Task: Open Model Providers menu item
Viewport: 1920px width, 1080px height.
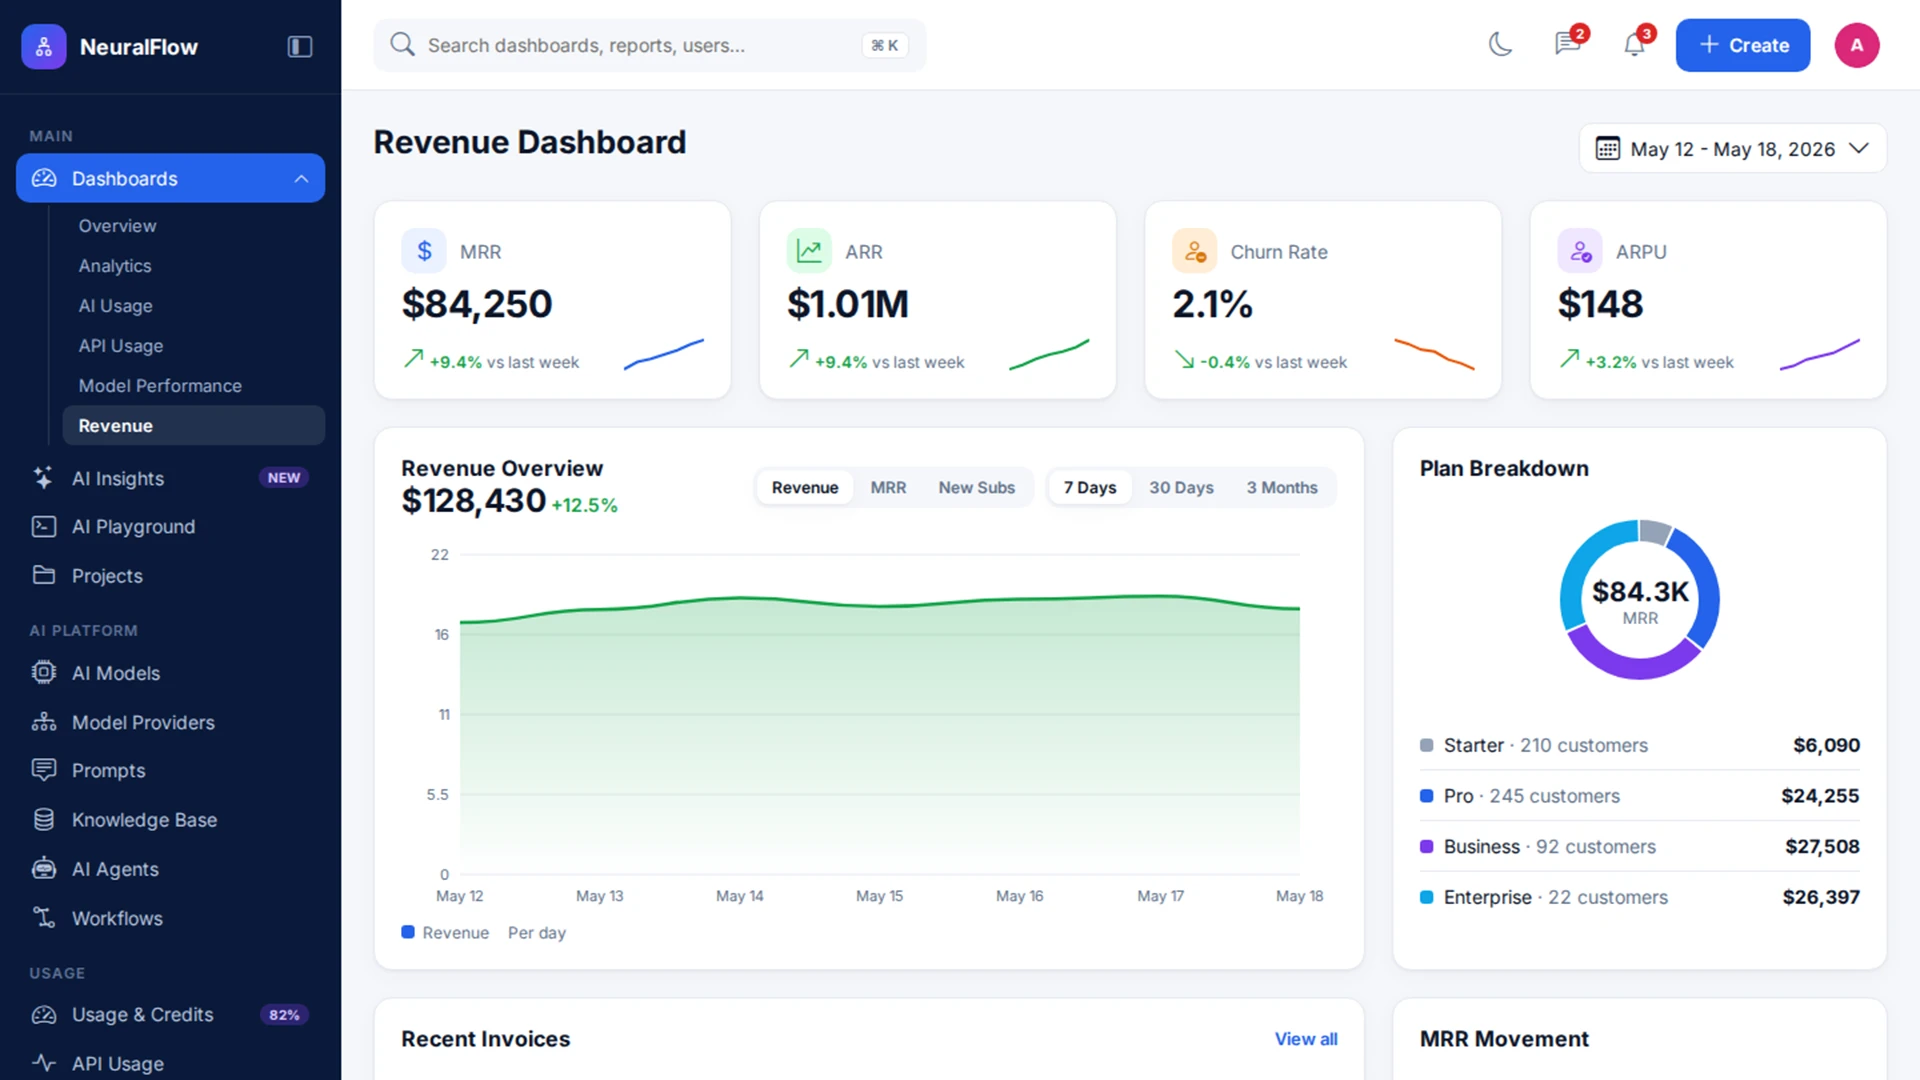Action: click(170, 721)
